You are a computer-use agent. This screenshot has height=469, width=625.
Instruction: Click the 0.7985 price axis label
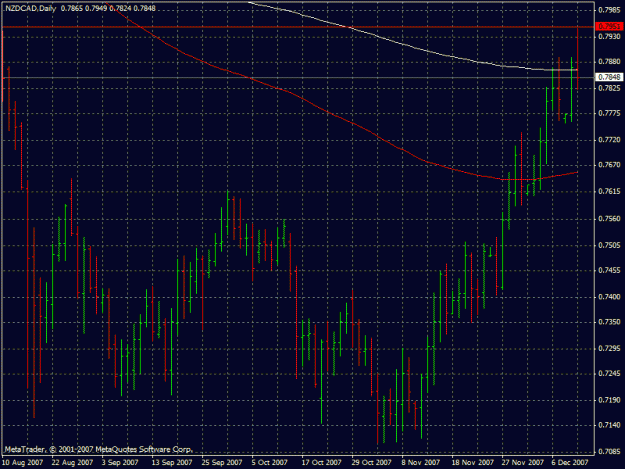pos(609,10)
